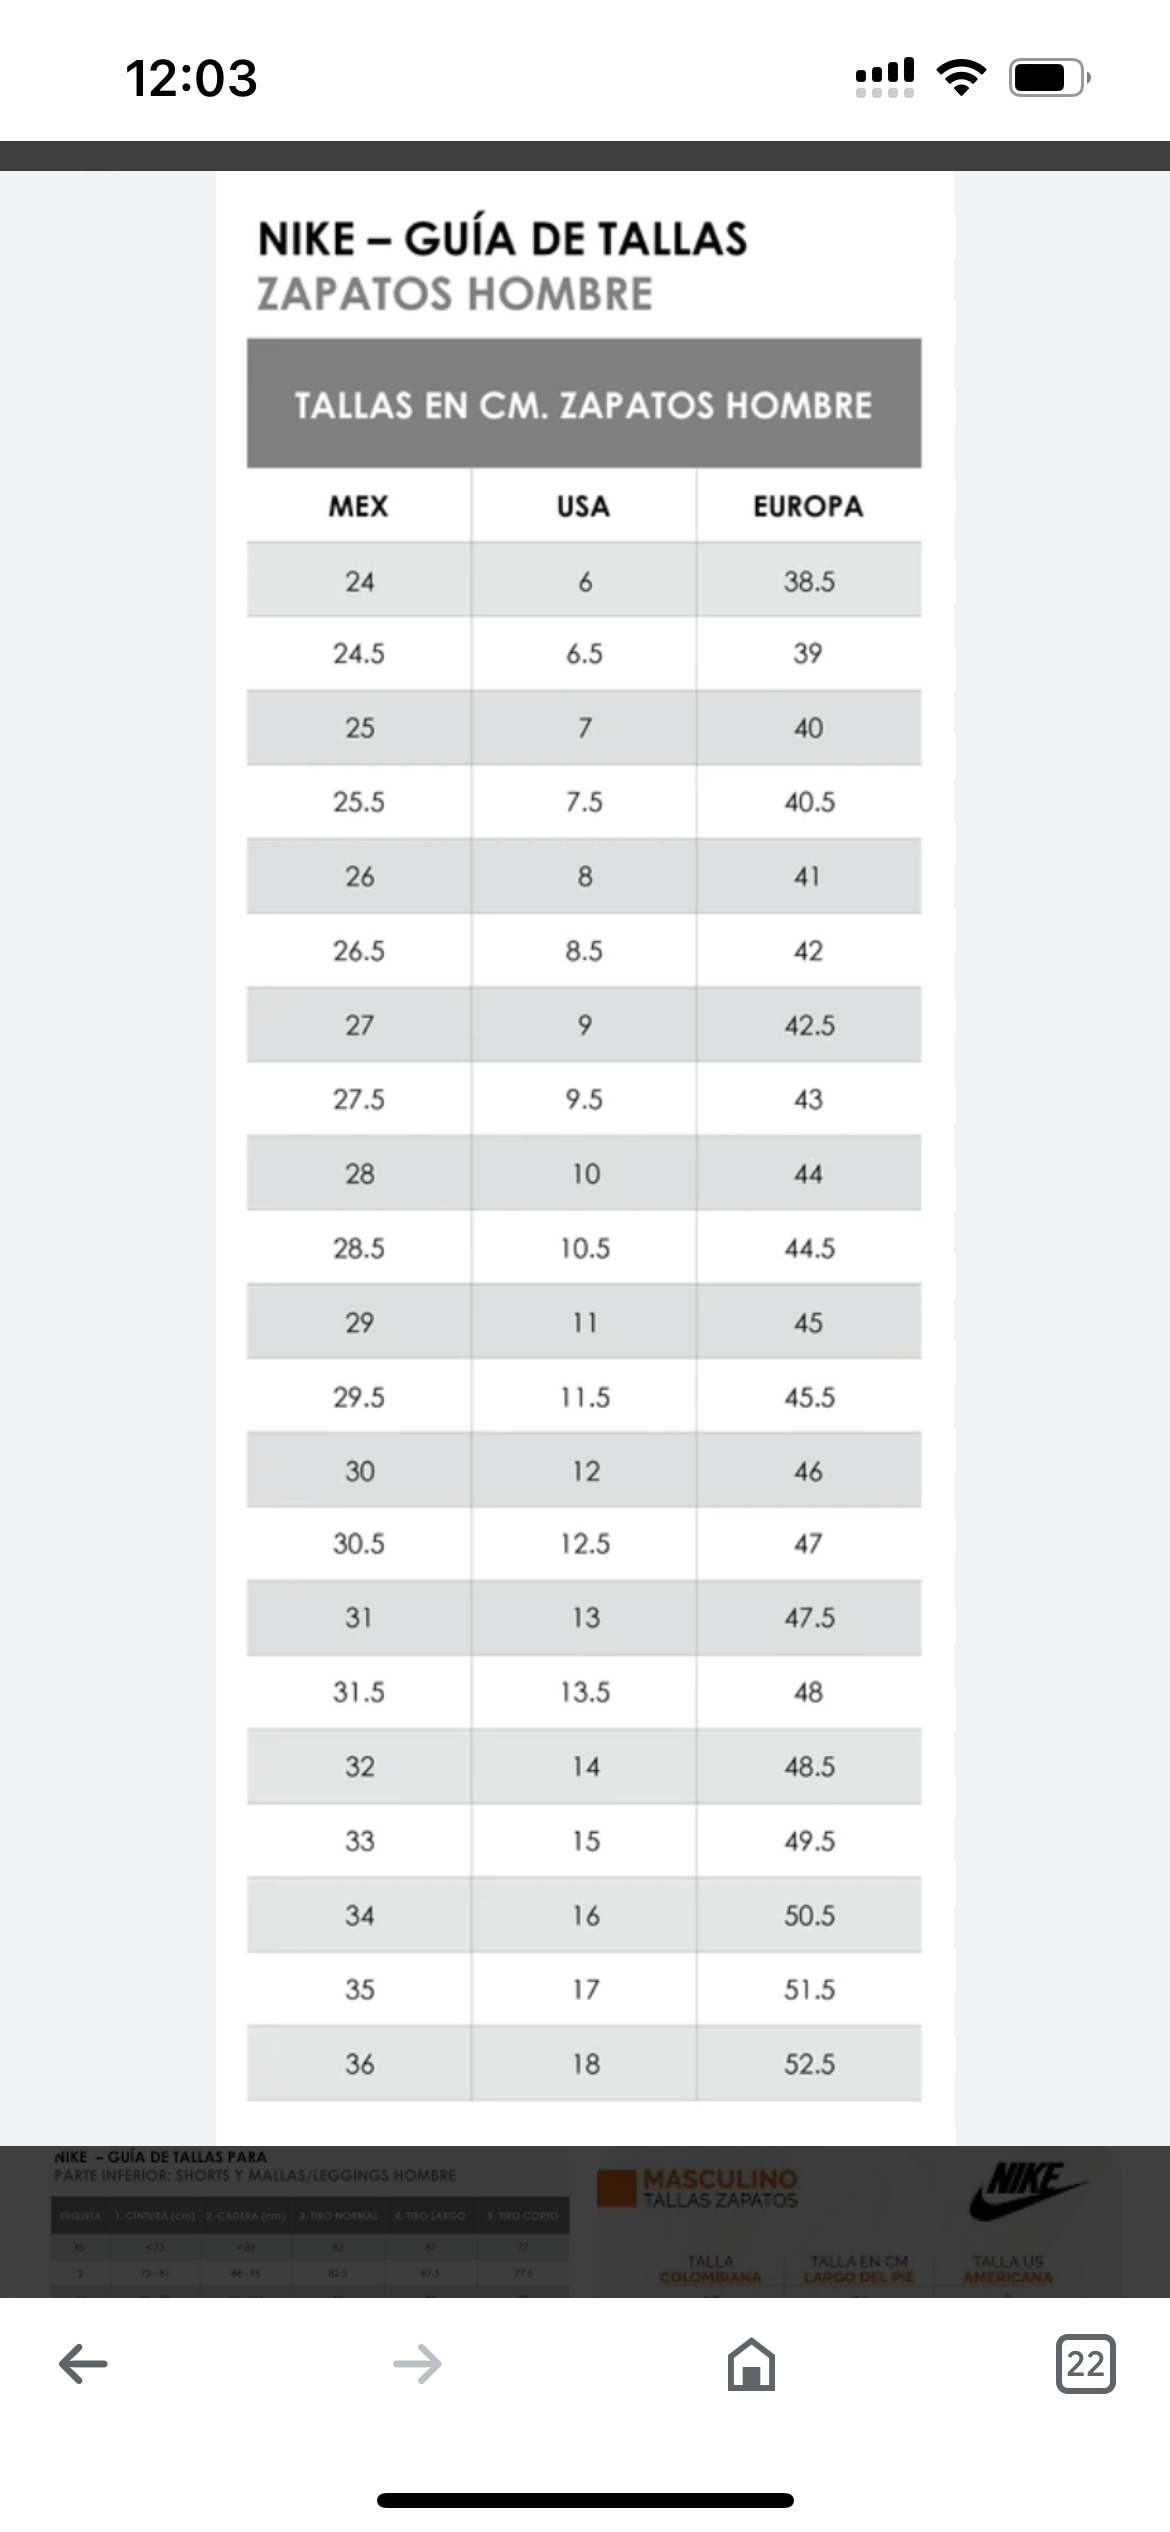Viewport: 1170px width, 2532px height.
Task: Tap the Tallas en cm. Zapatos Hombre banner
Action: (584, 404)
